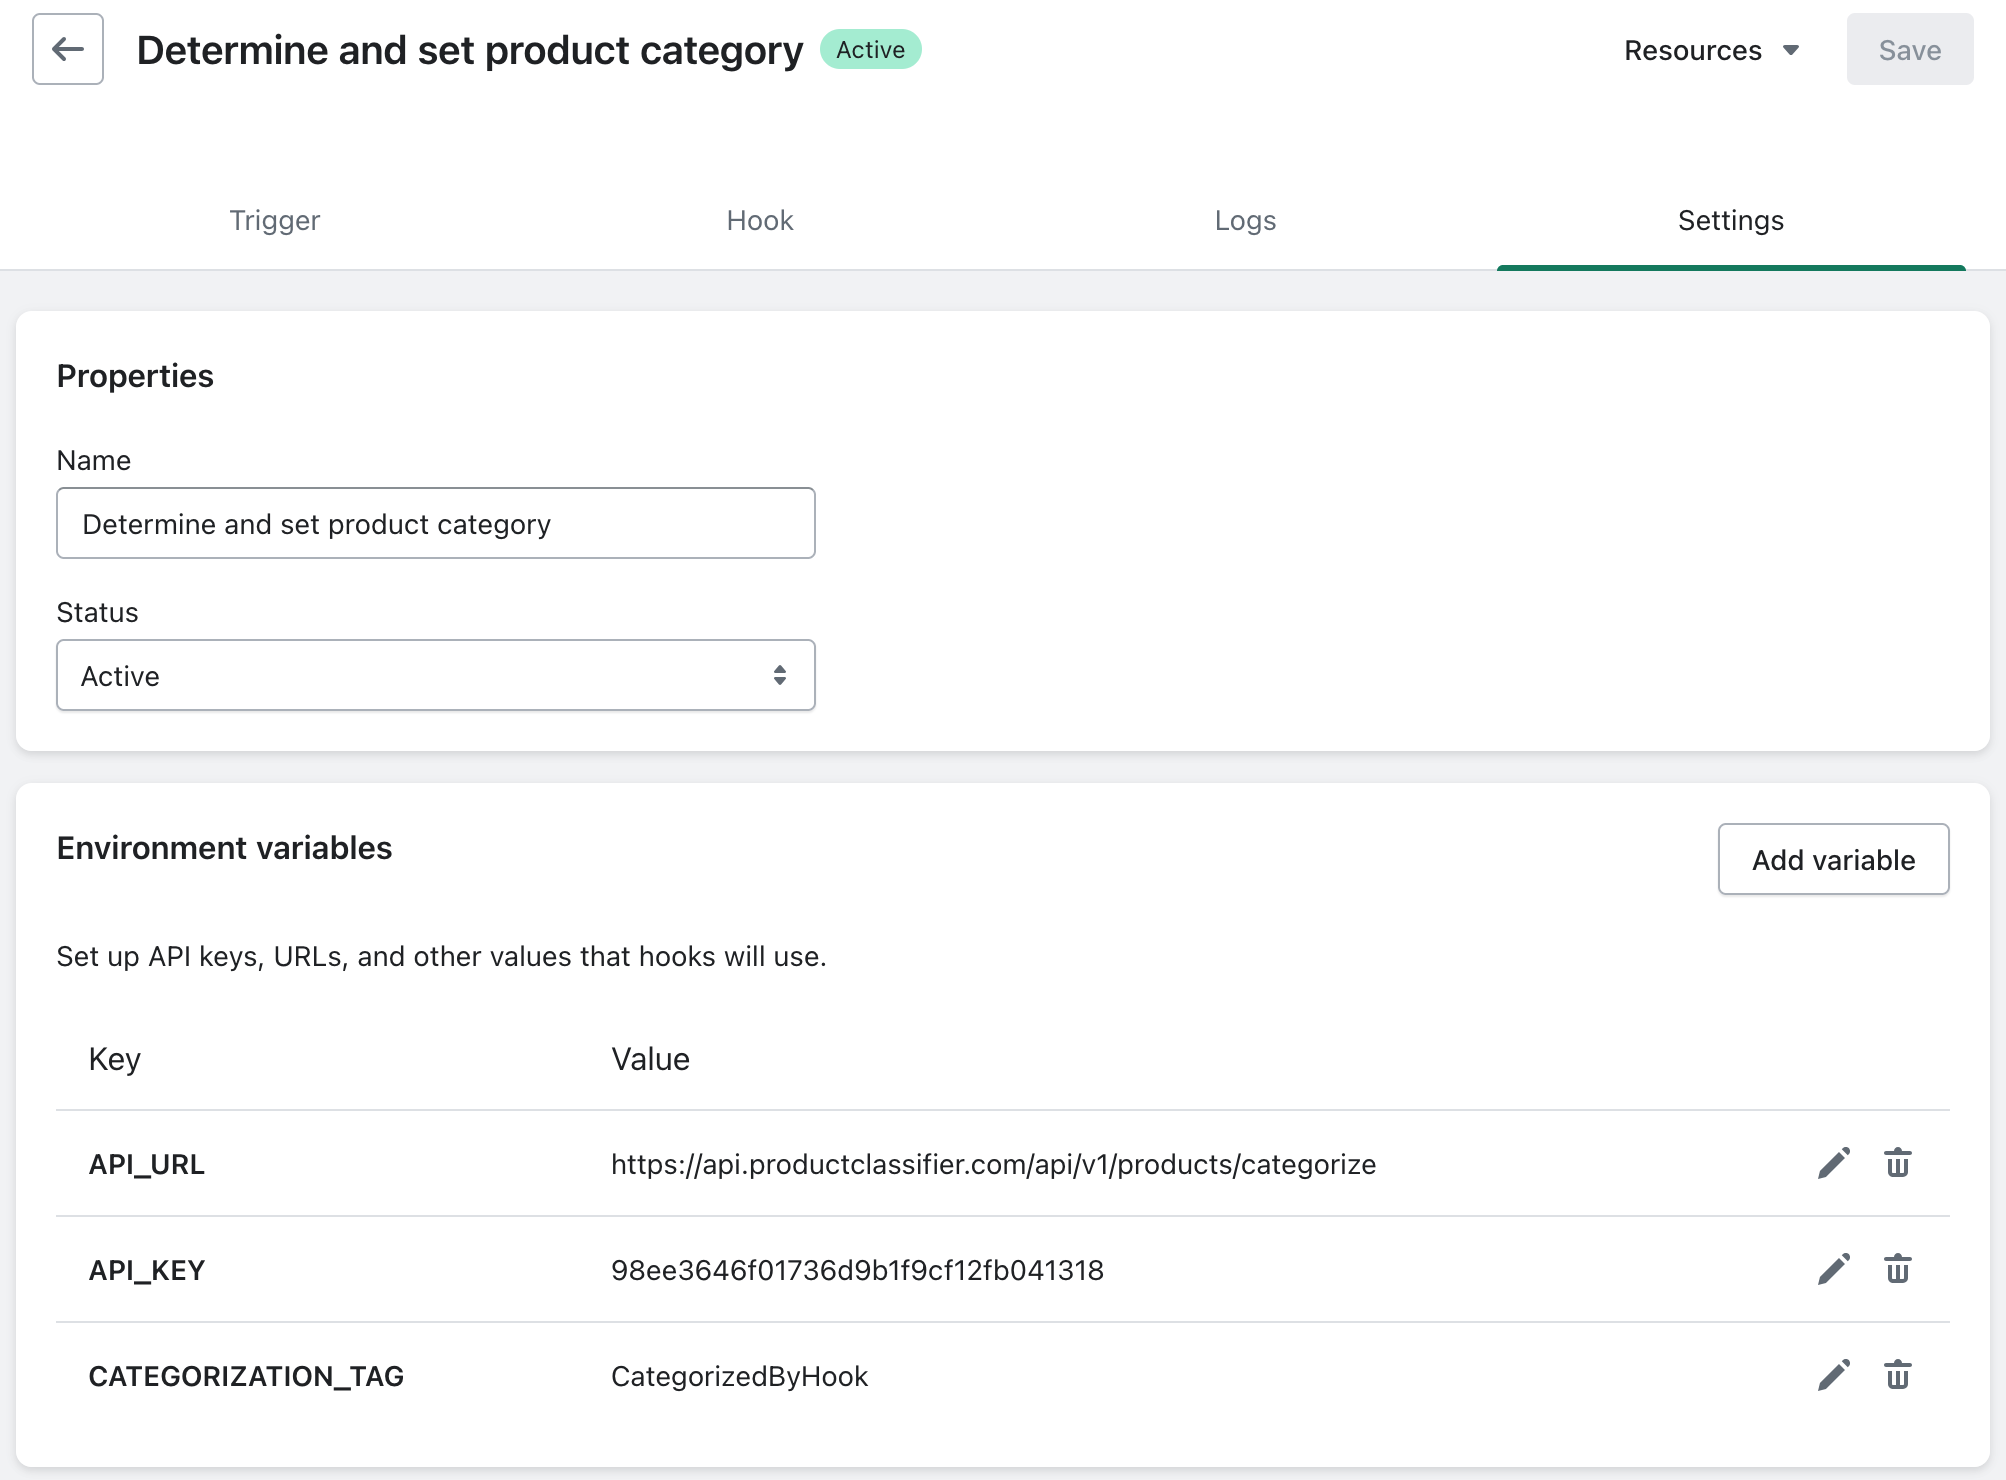Click the API_KEY value text

(x=857, y=1270)
